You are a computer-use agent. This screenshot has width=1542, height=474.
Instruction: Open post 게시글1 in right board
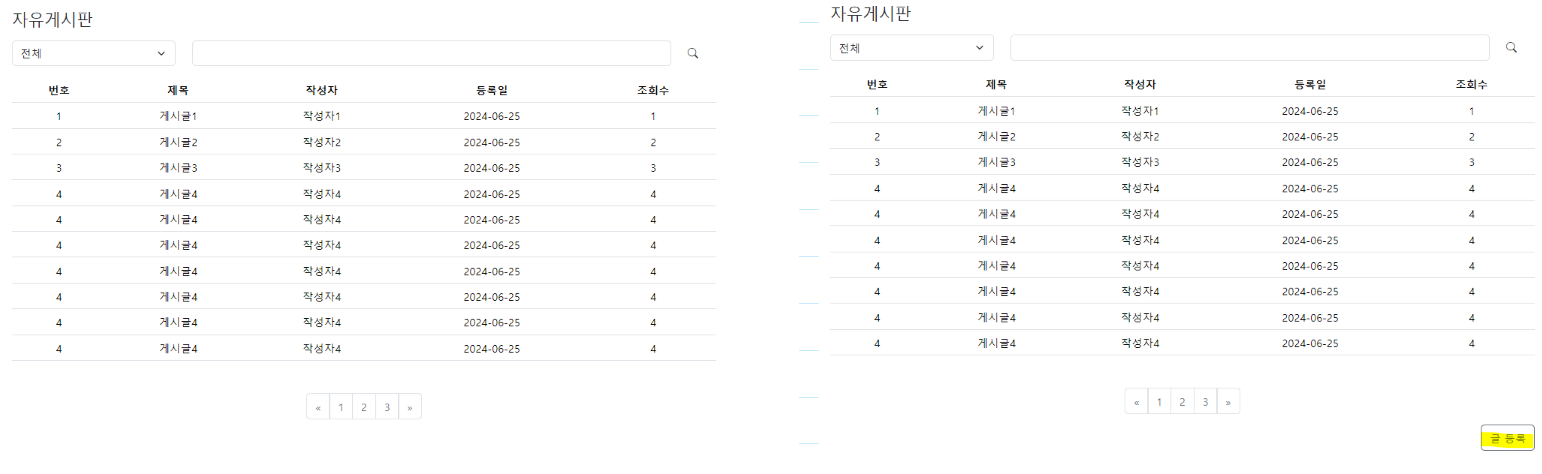click(996, 110)
